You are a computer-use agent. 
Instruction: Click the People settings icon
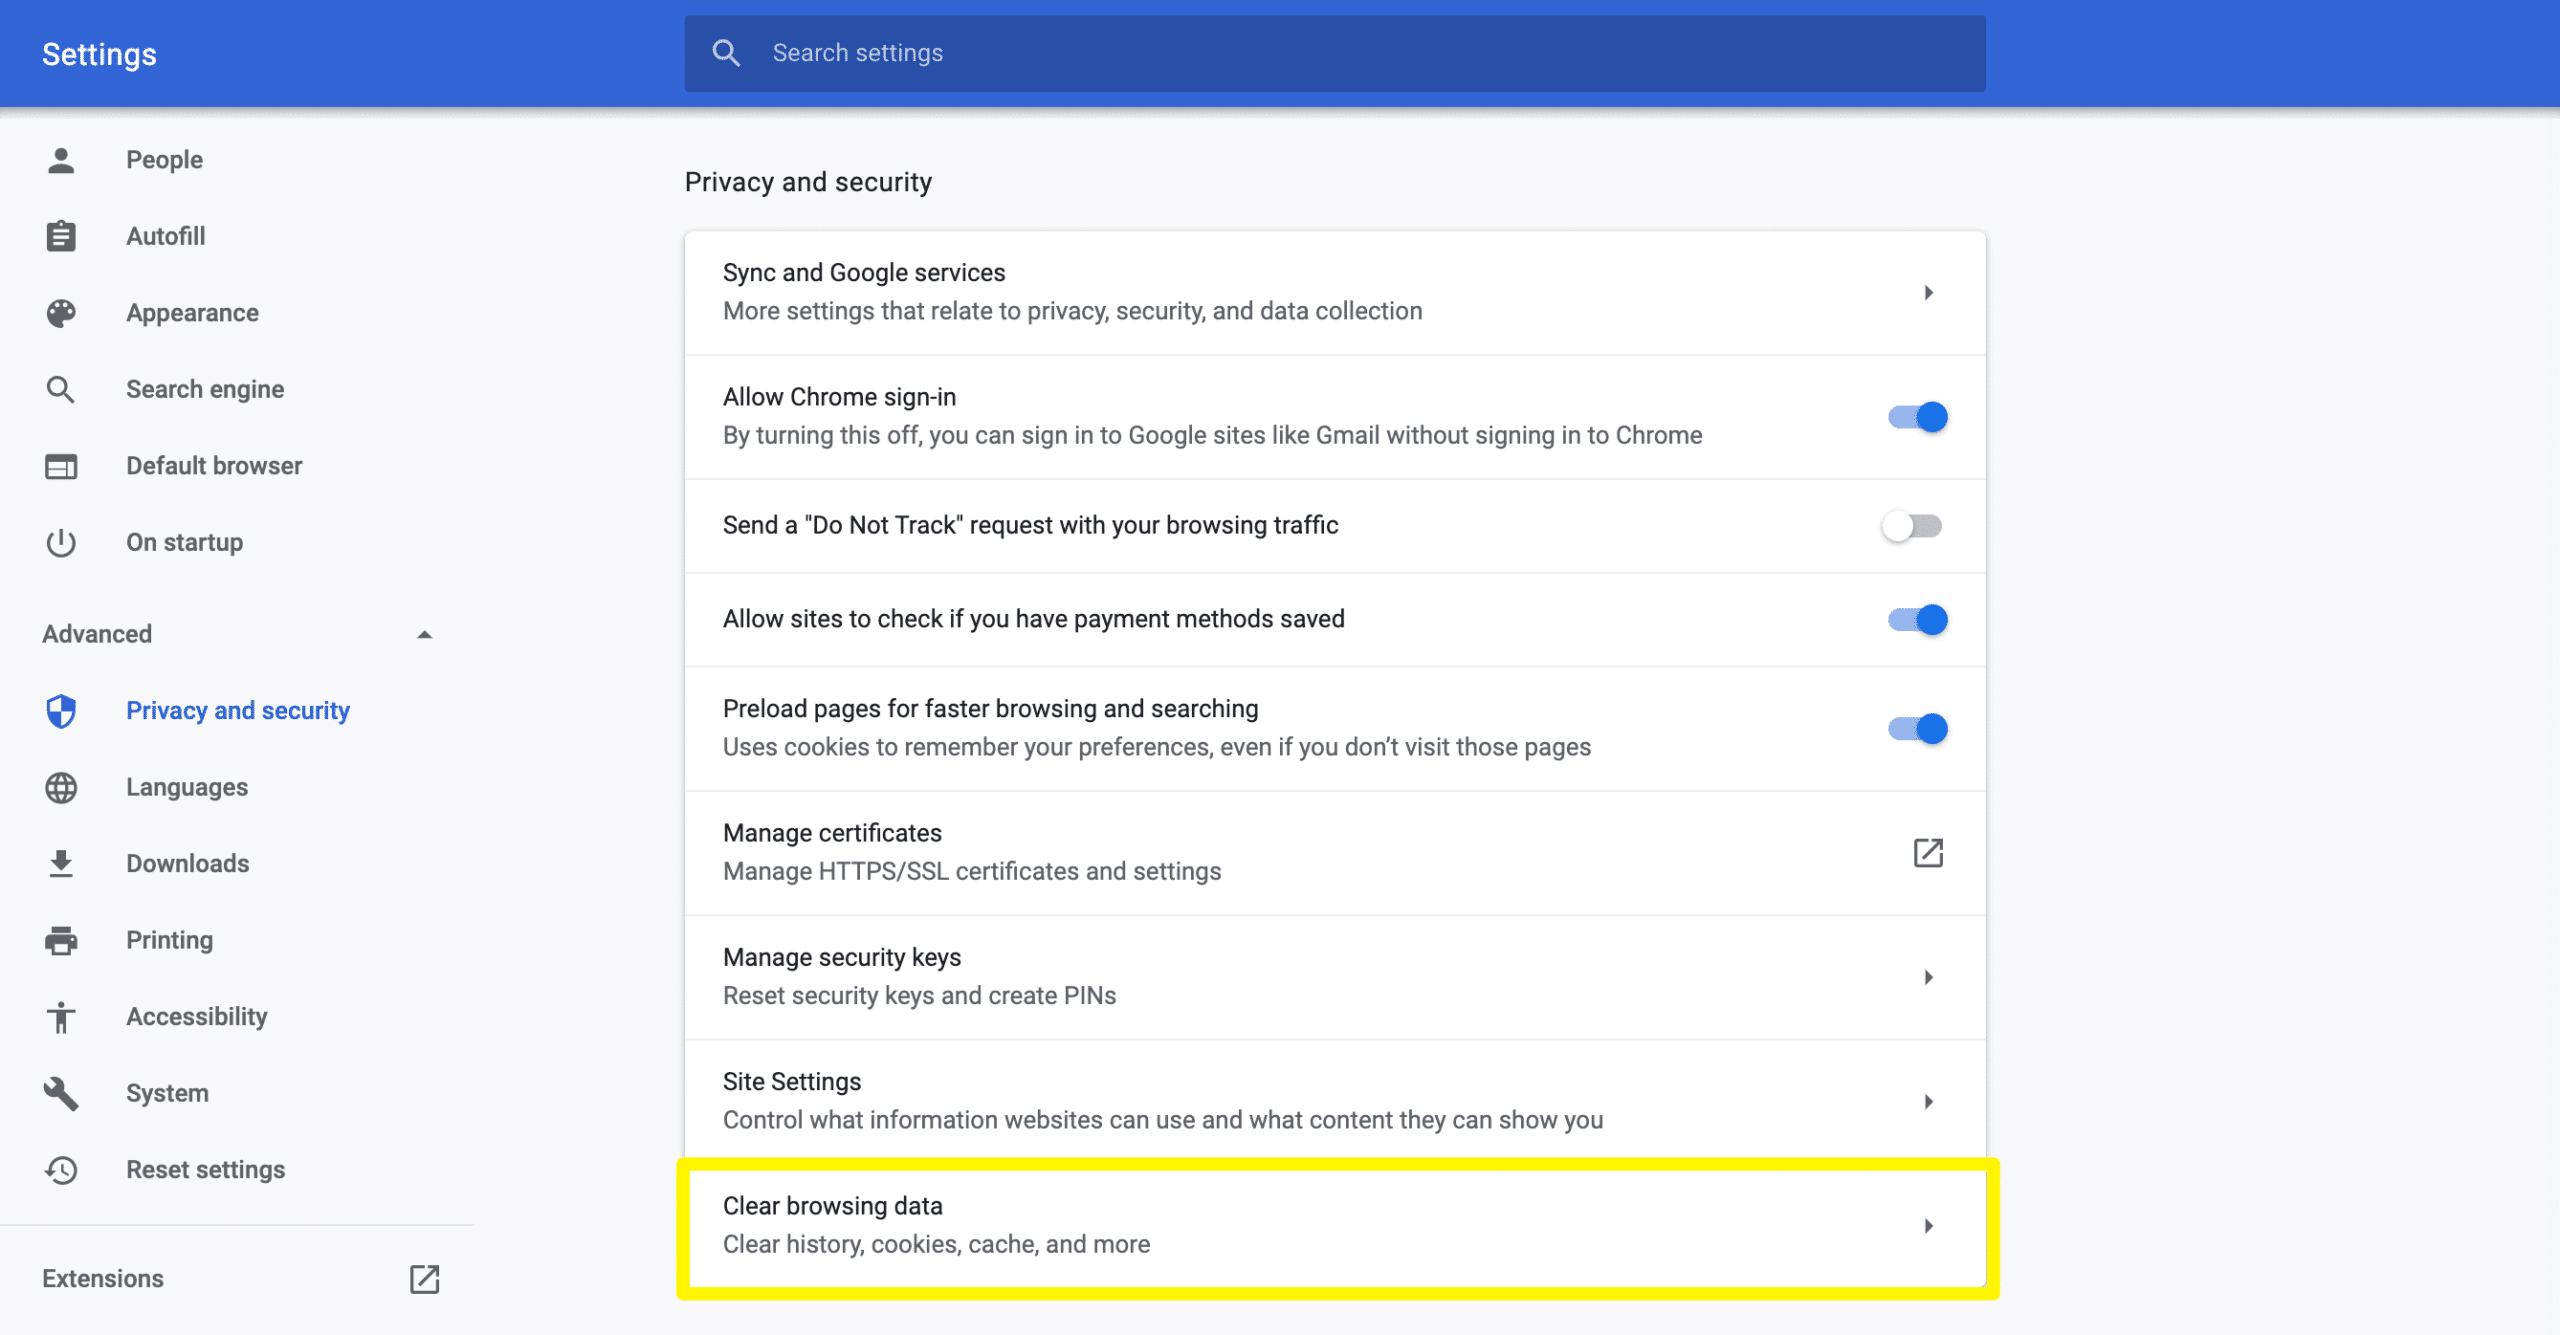point(61,159)
